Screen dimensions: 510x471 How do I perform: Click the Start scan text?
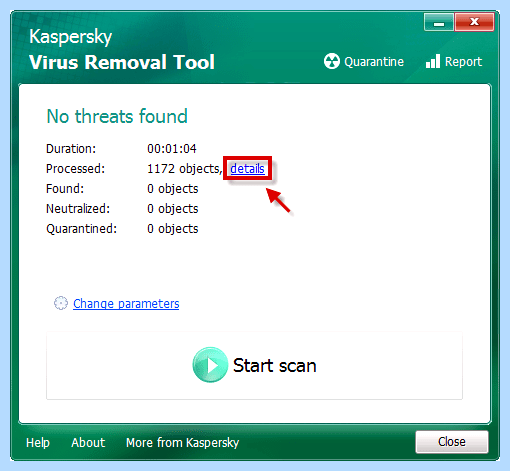[274, 365]
